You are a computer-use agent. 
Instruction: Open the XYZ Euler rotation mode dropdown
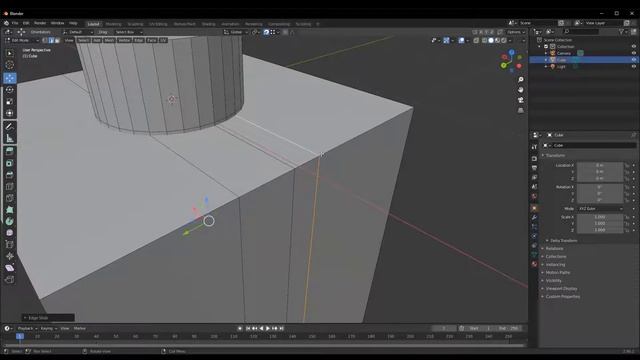[600, 209]
